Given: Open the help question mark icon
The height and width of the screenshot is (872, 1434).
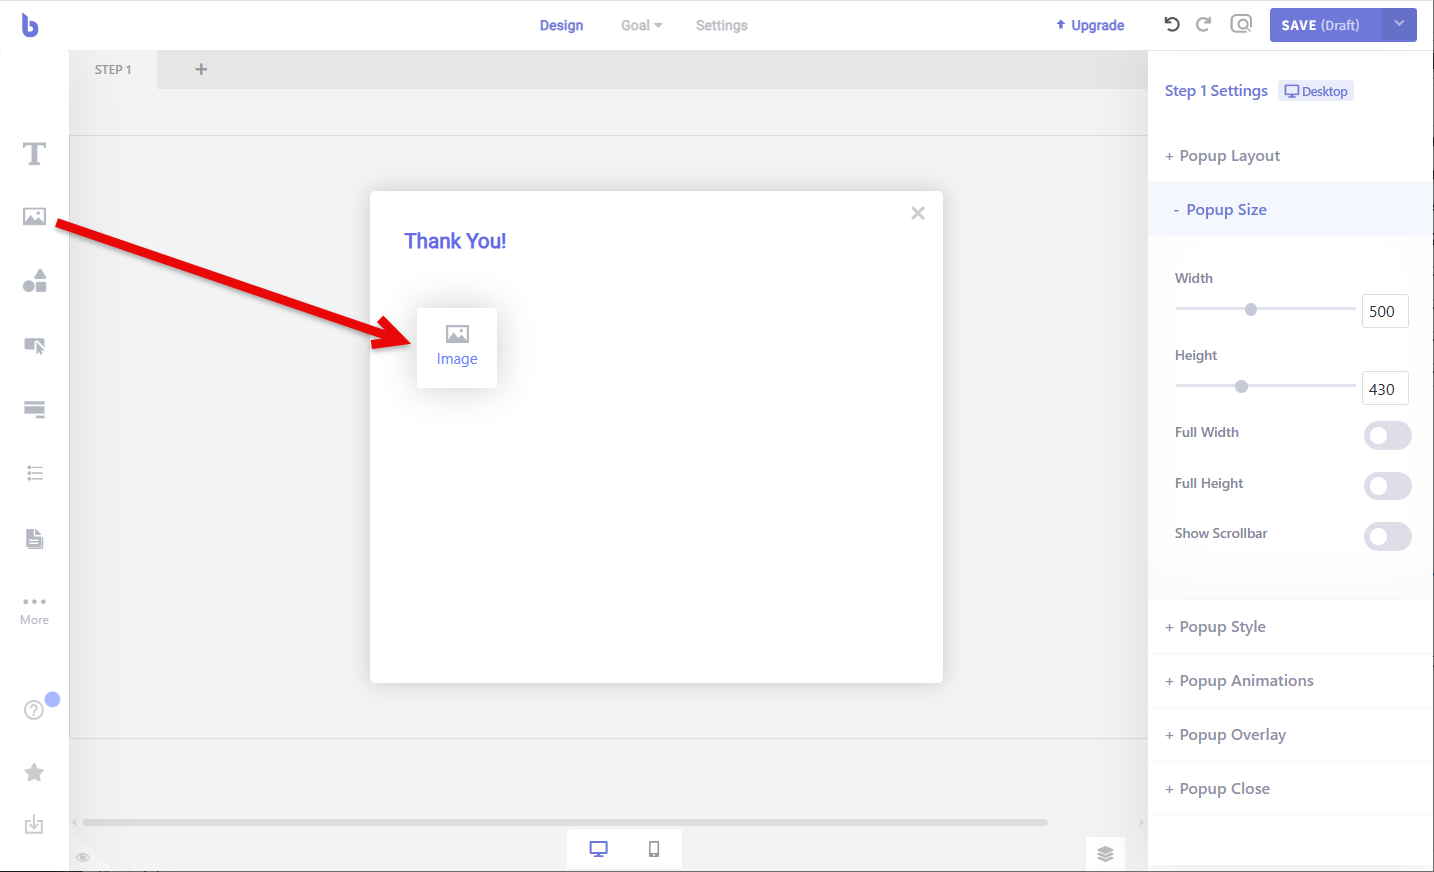Looking at the screenshot, I should tap(34, 710).
